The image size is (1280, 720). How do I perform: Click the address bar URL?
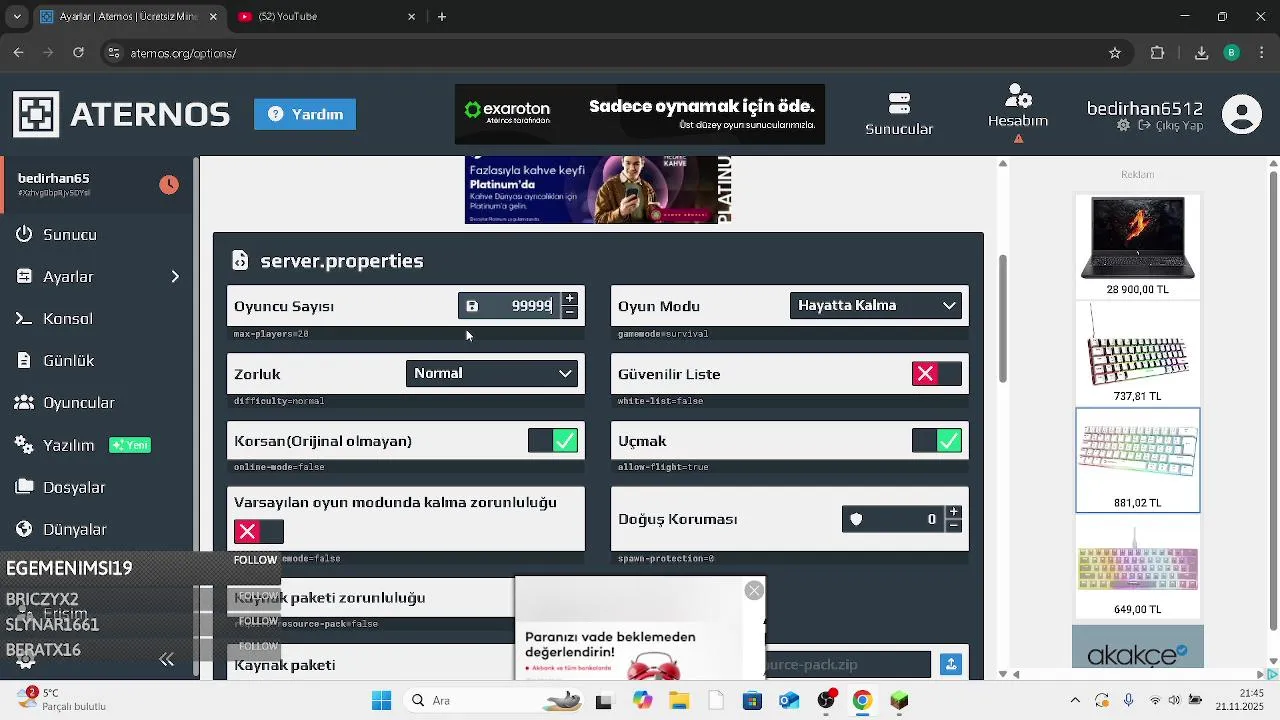click(183, 53)
